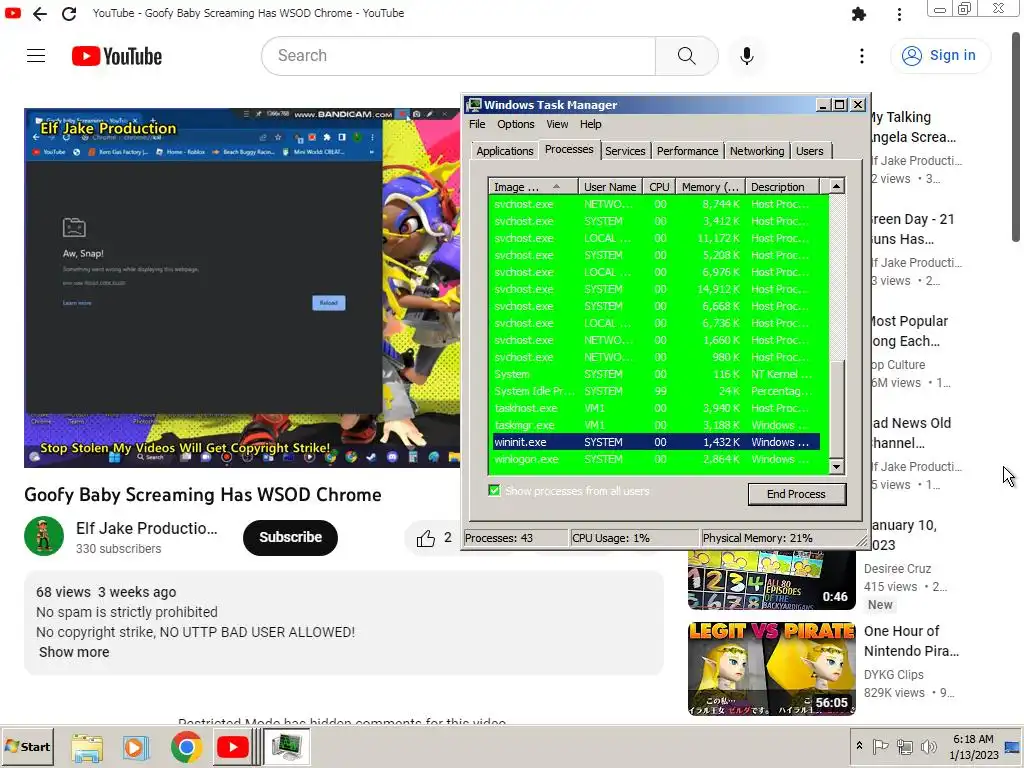Switch to the Applications tab
This screenshot has width=1024, height=768.
coord(504,151)
